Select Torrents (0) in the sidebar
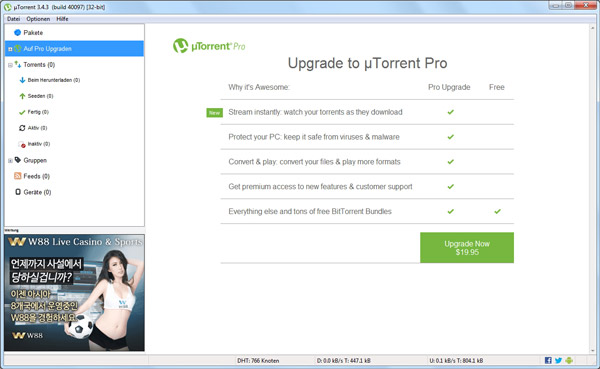 point(39,65)
